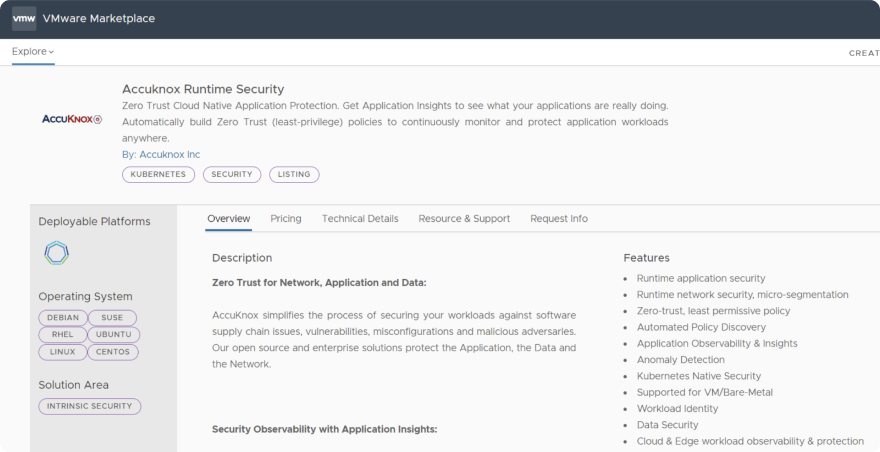Select the SECURITY tag
The width and height of the screenshot is (880, 452).
pos(232,175)
